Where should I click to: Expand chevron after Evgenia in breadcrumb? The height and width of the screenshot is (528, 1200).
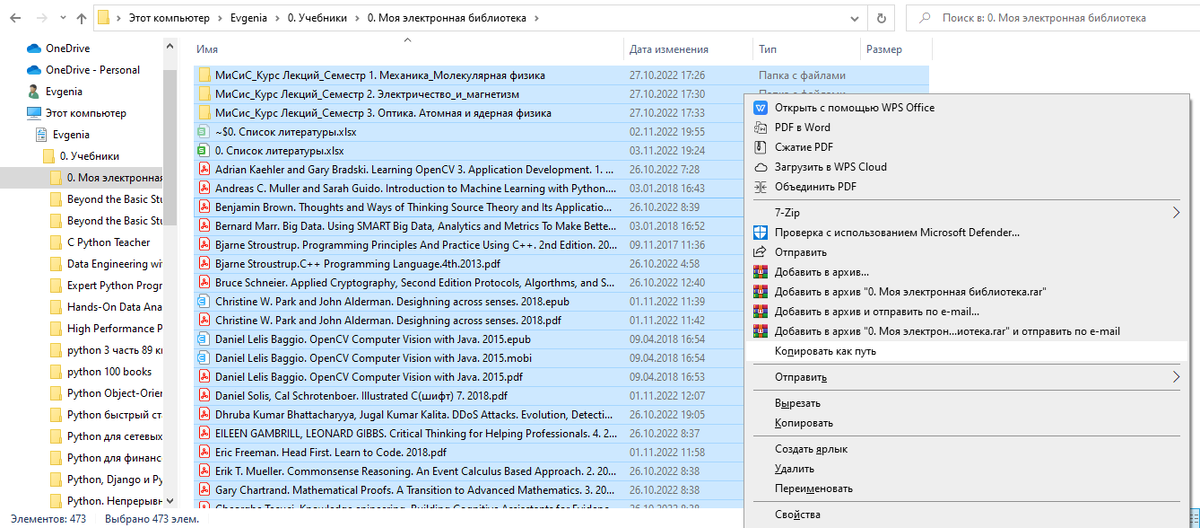[278, 18]
